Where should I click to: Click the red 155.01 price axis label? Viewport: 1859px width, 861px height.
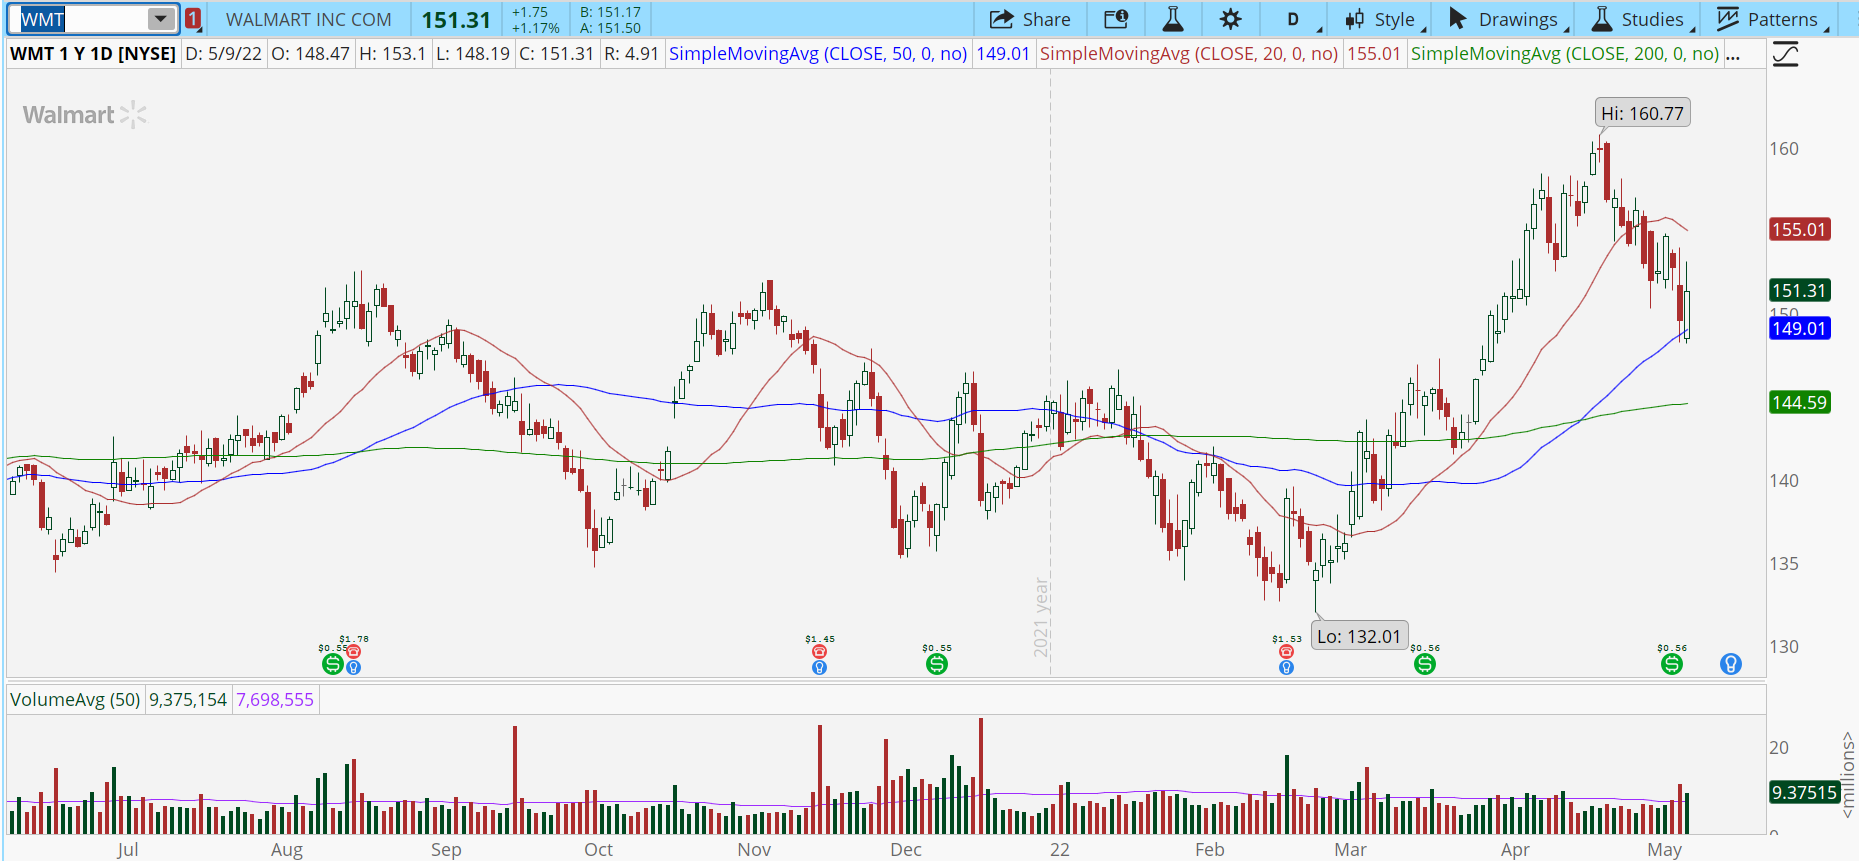coord(1799,230)
